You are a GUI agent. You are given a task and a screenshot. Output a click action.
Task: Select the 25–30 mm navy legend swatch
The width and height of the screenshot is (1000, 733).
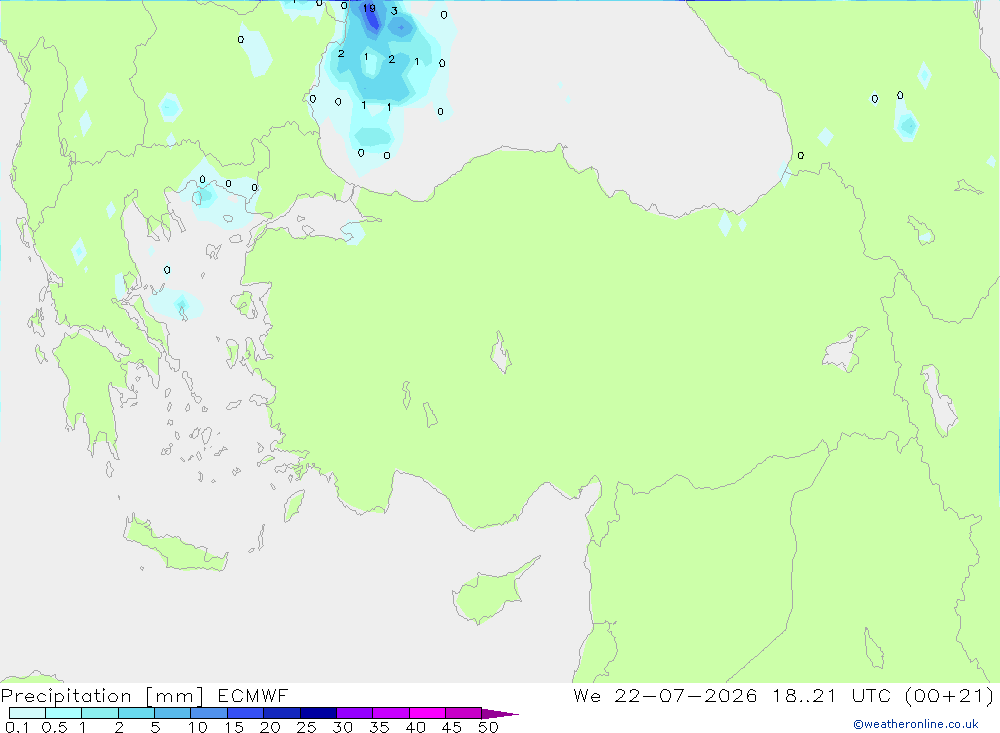[x=318, y=713]
